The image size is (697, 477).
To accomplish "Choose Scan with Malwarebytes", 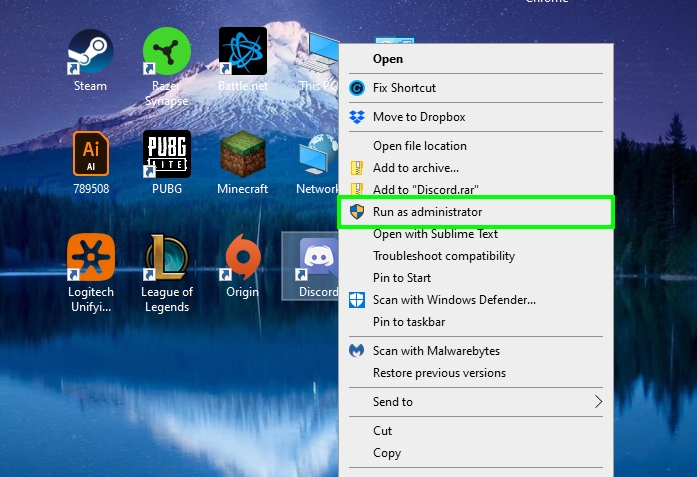I will coord(436,351).
